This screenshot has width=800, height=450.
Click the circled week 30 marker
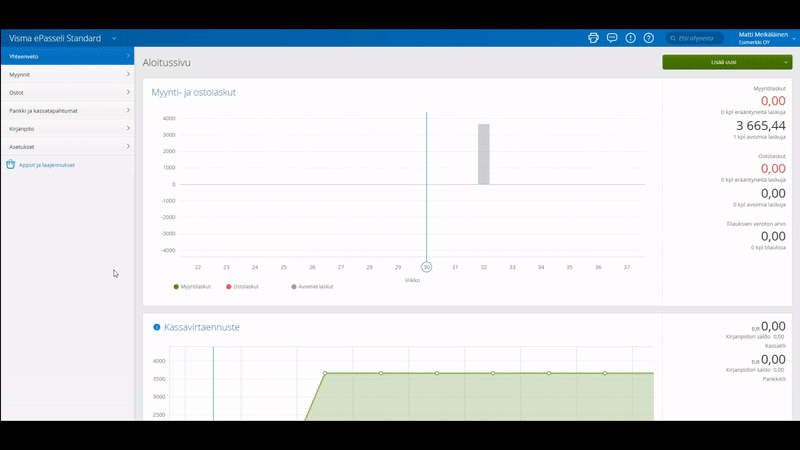coord(427,267)
